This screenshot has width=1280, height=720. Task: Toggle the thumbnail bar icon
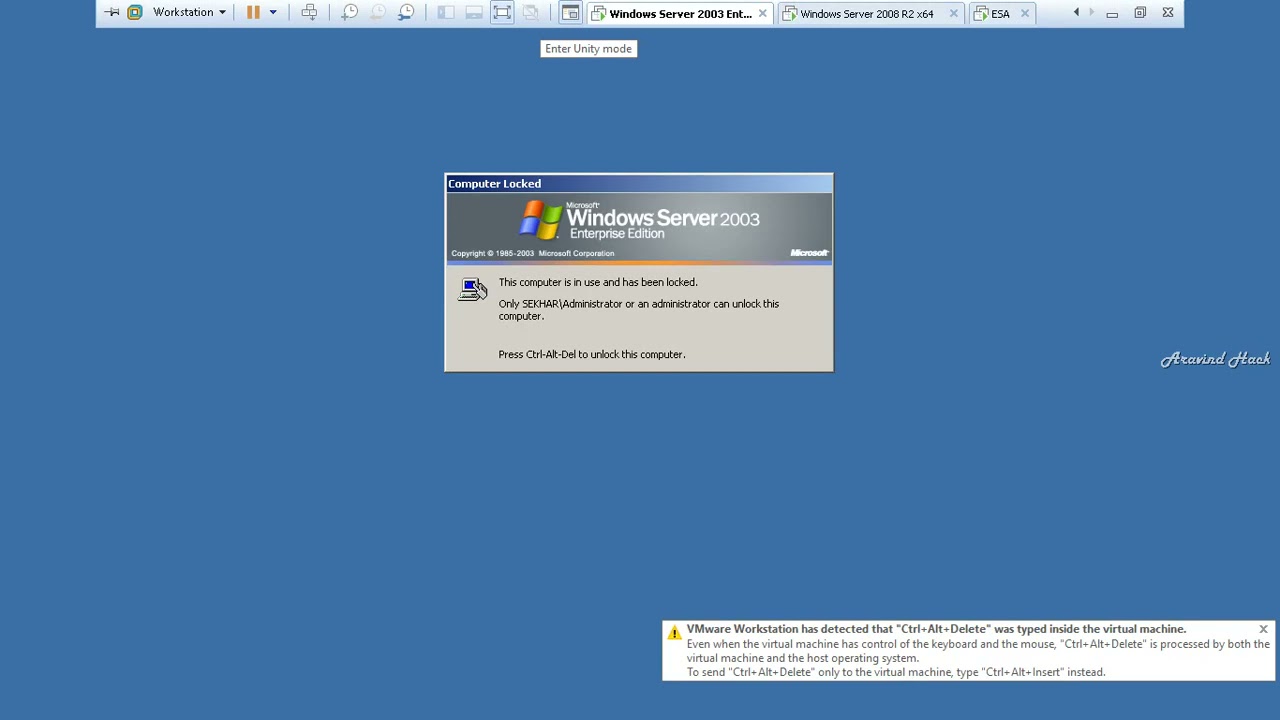pos(474,13)
